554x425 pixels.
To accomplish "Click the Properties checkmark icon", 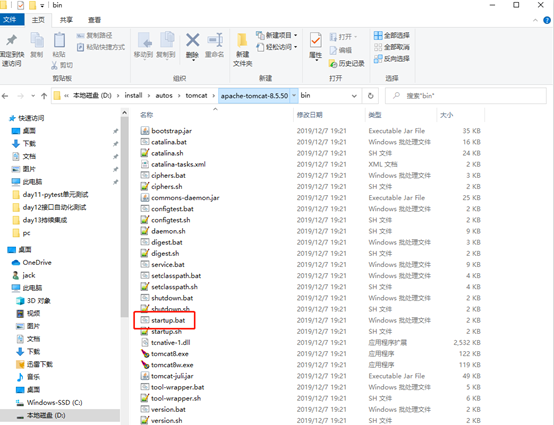I will pos(315,40).
